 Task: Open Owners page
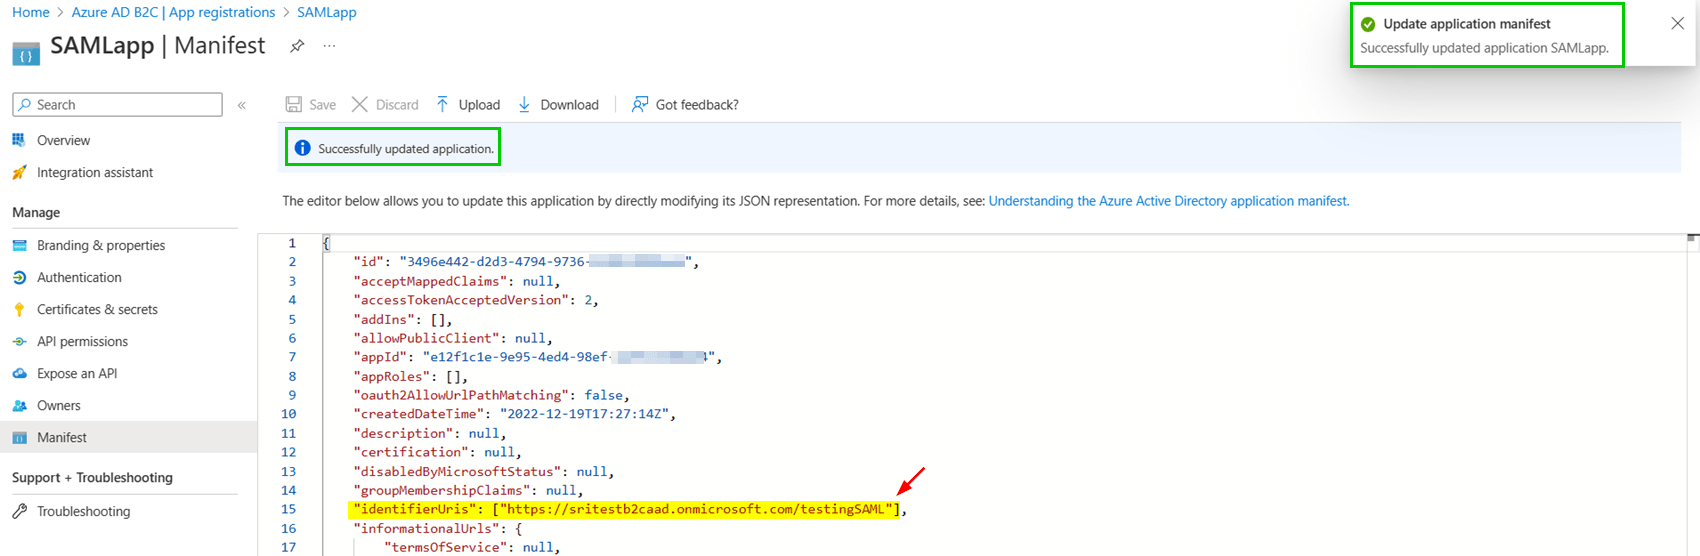point(58,406)
